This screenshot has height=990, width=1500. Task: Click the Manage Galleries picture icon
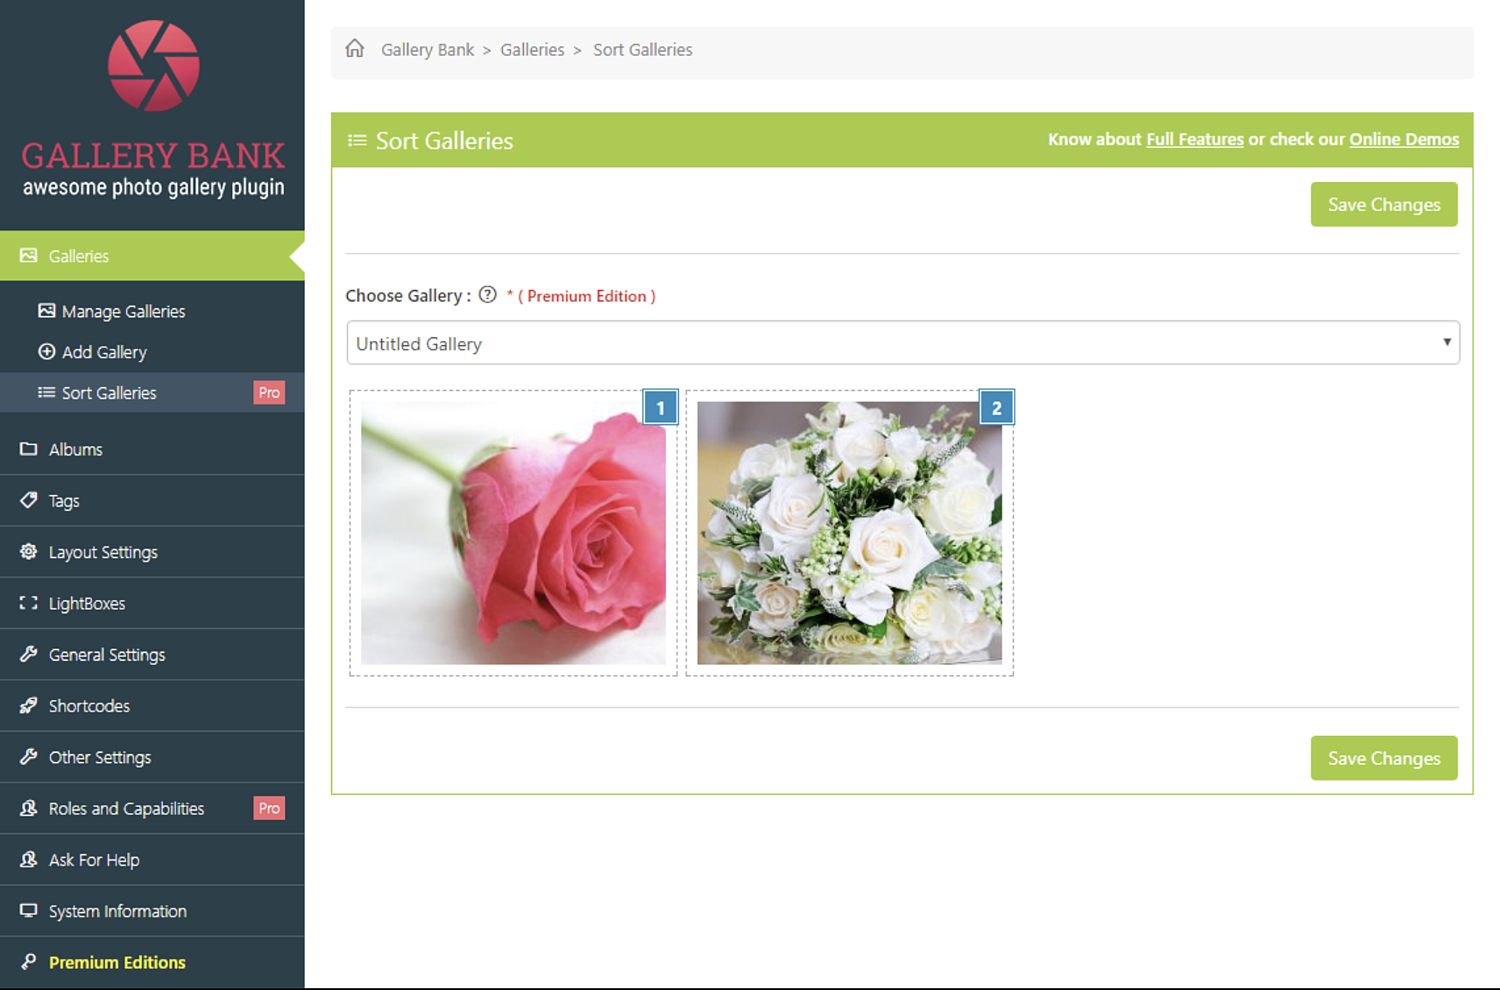click(47, 311)
